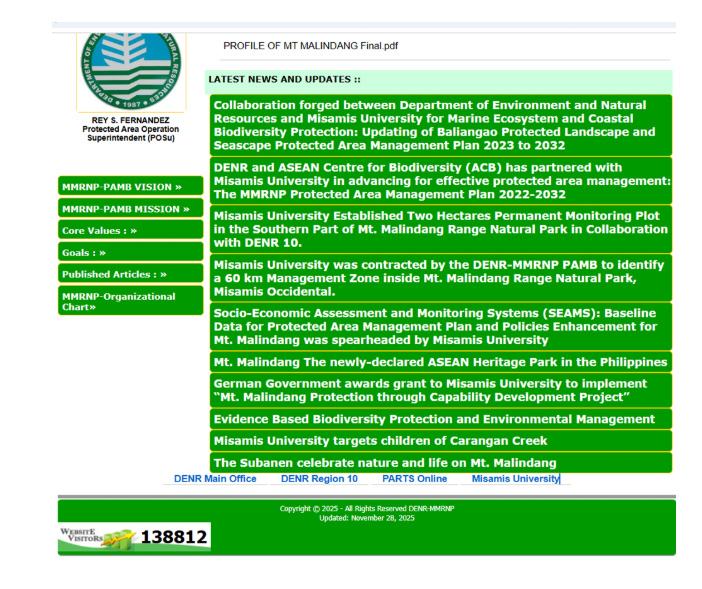Open the PARTS Online link
The image size is (702, 589).
(415, 478)
